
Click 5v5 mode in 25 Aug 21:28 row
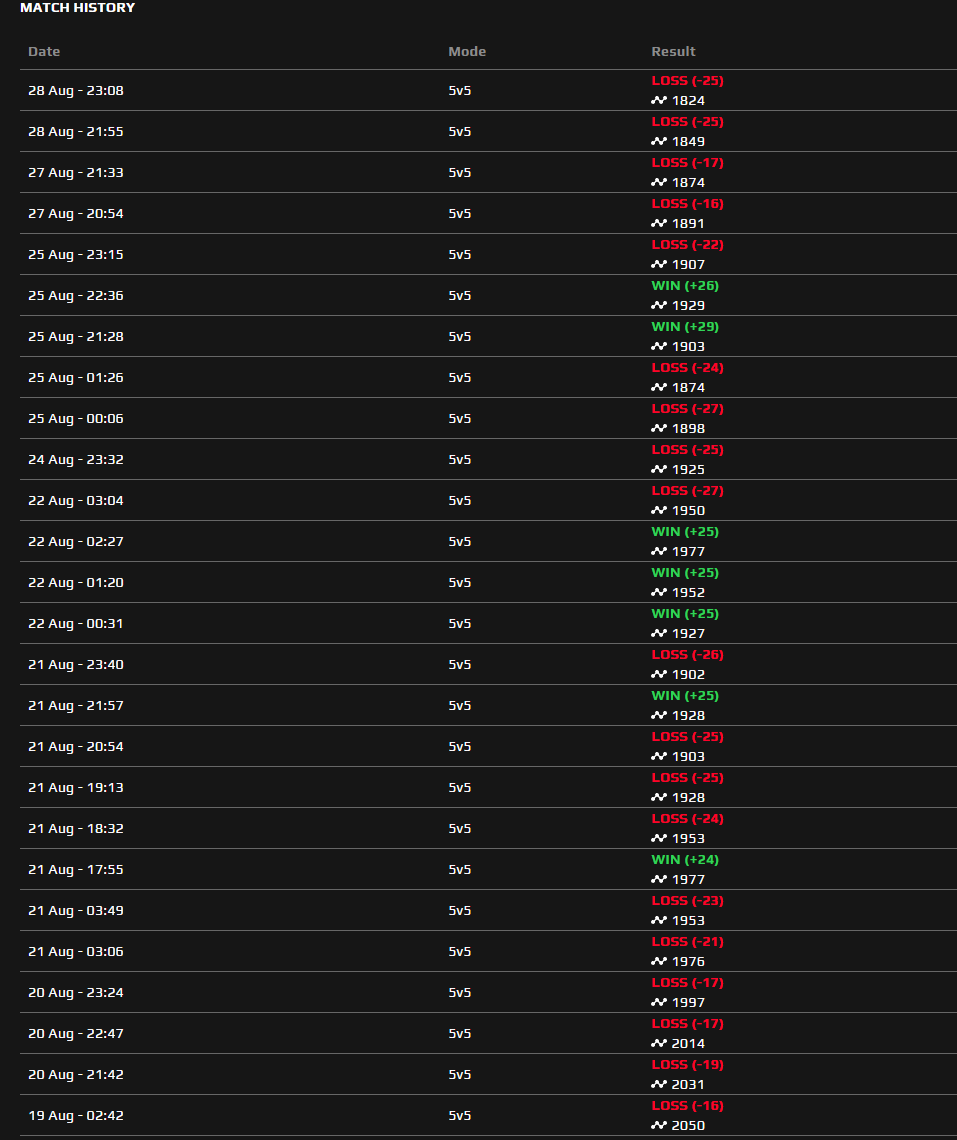tap(460, 337)
